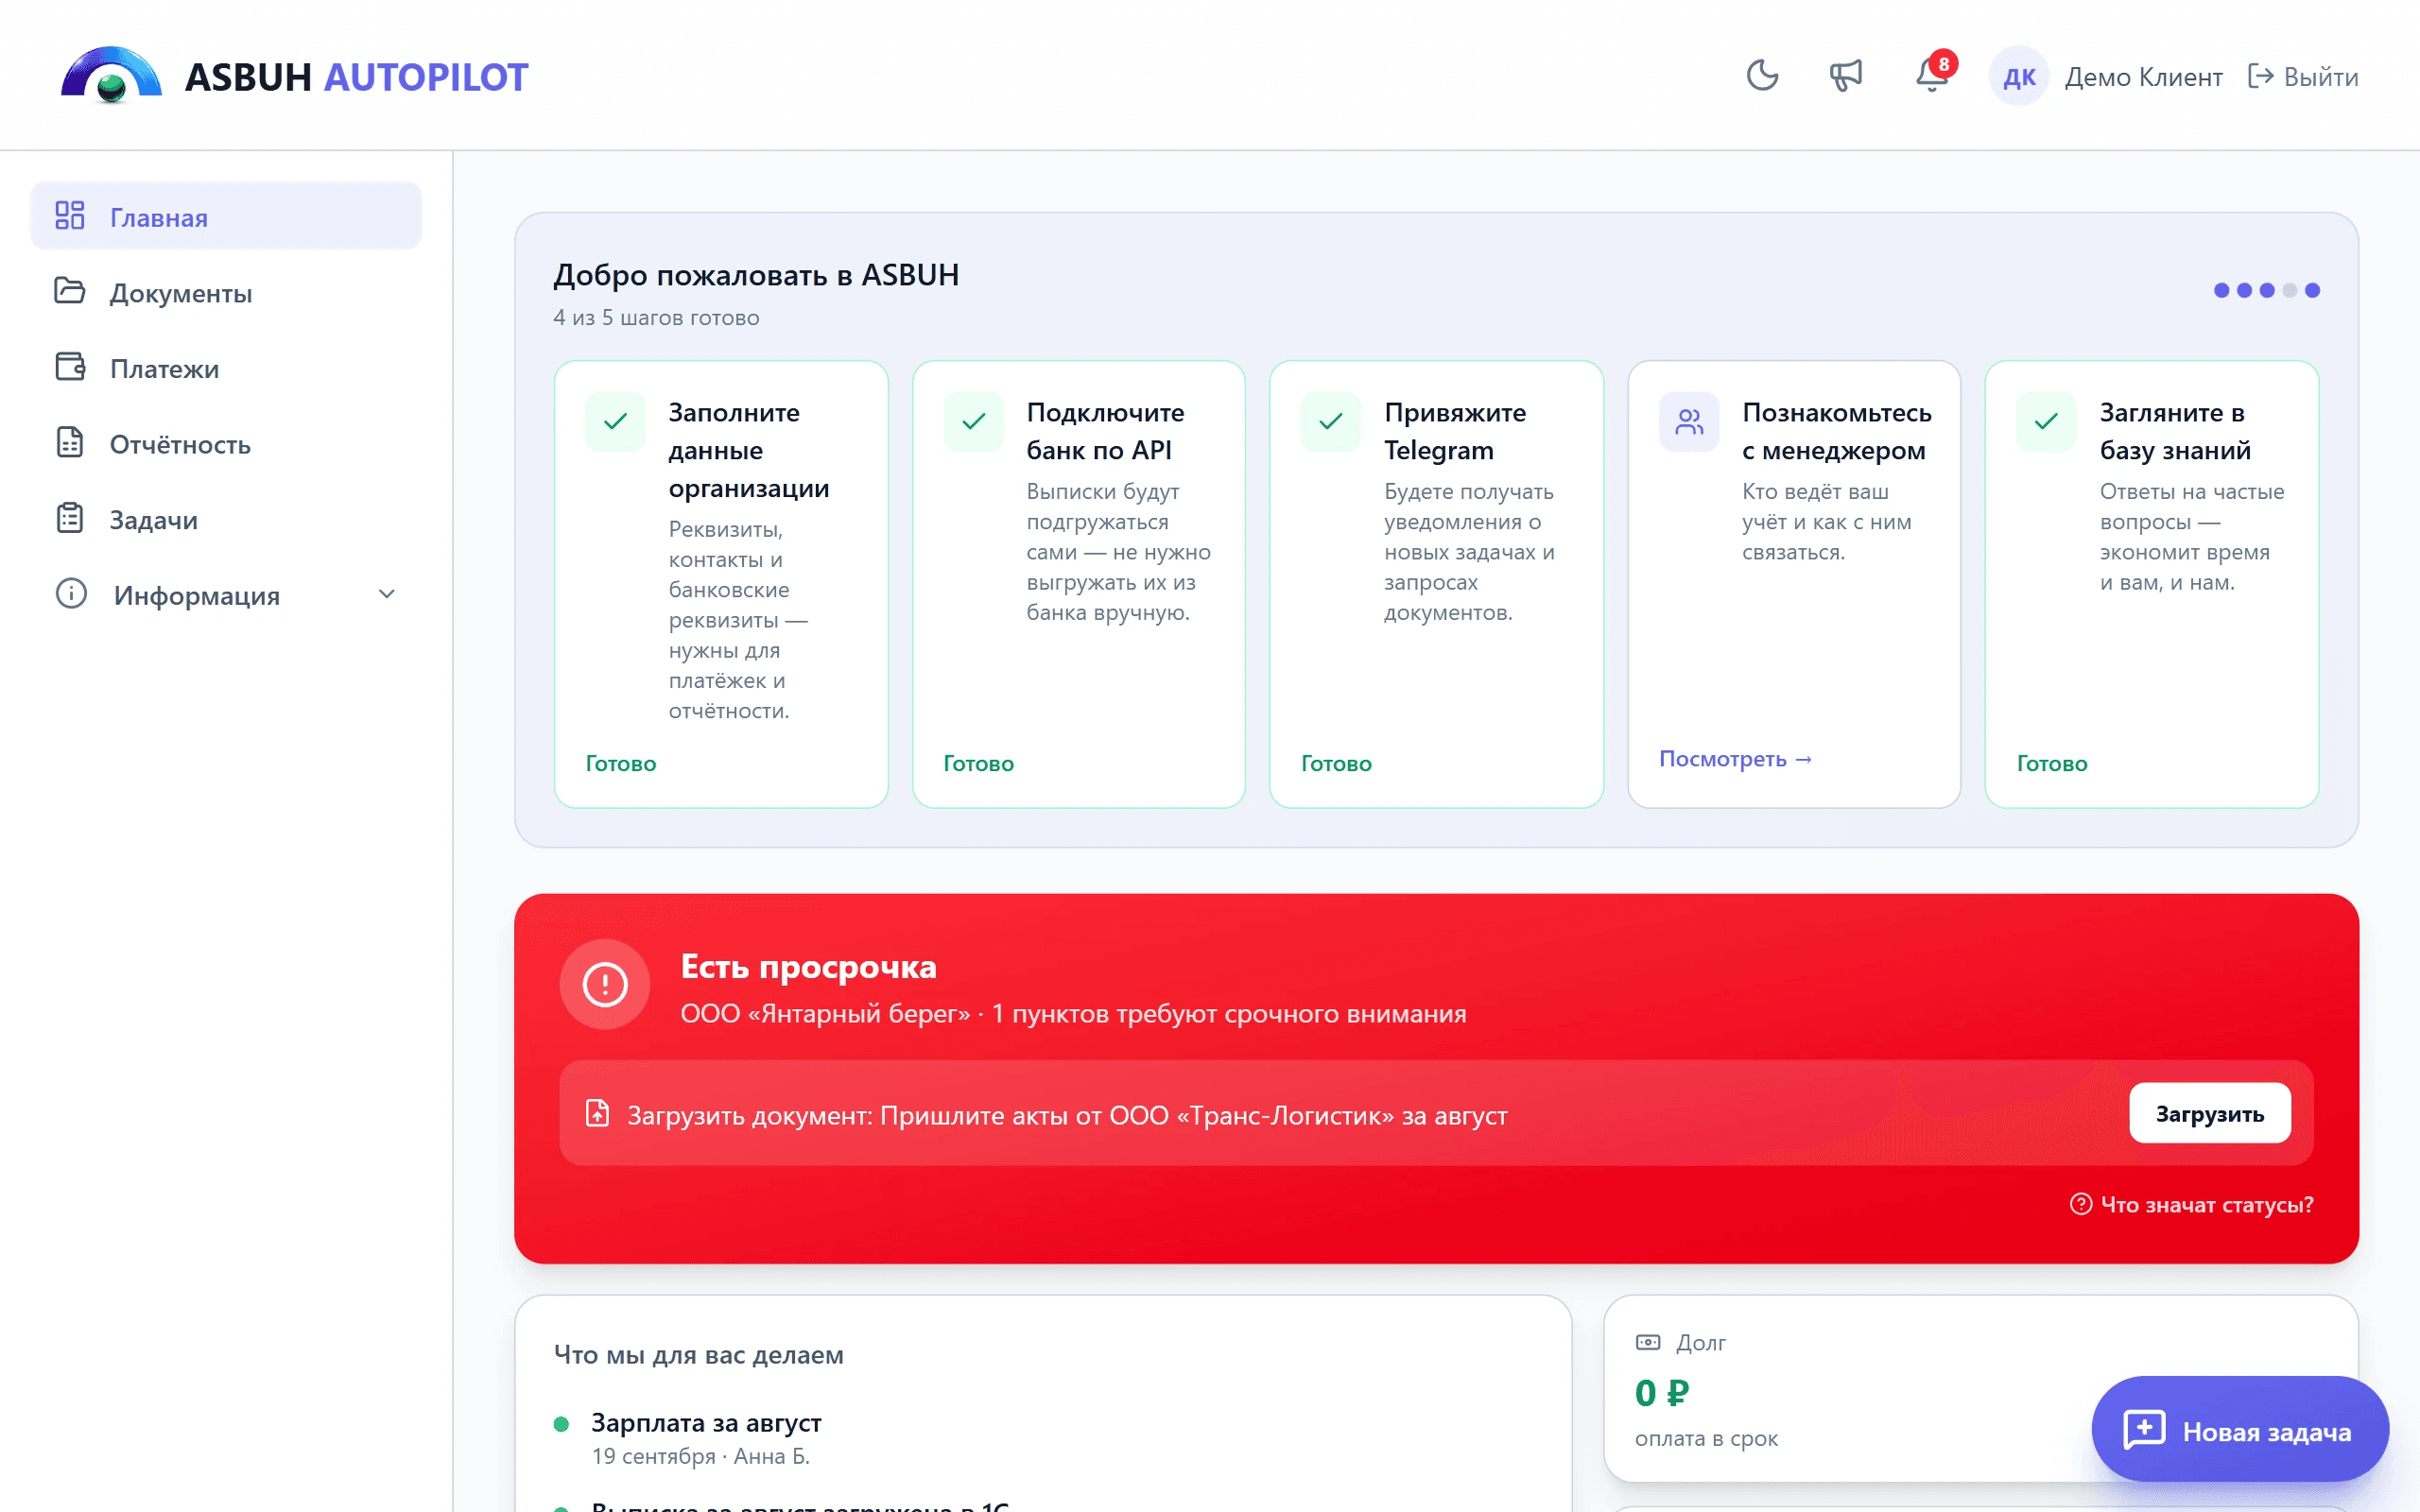The height and width of the screenshot is (1512, 2420).
Task: Click people icon on Познакомьтесь с менеджером card
Action: (1689, 422)
